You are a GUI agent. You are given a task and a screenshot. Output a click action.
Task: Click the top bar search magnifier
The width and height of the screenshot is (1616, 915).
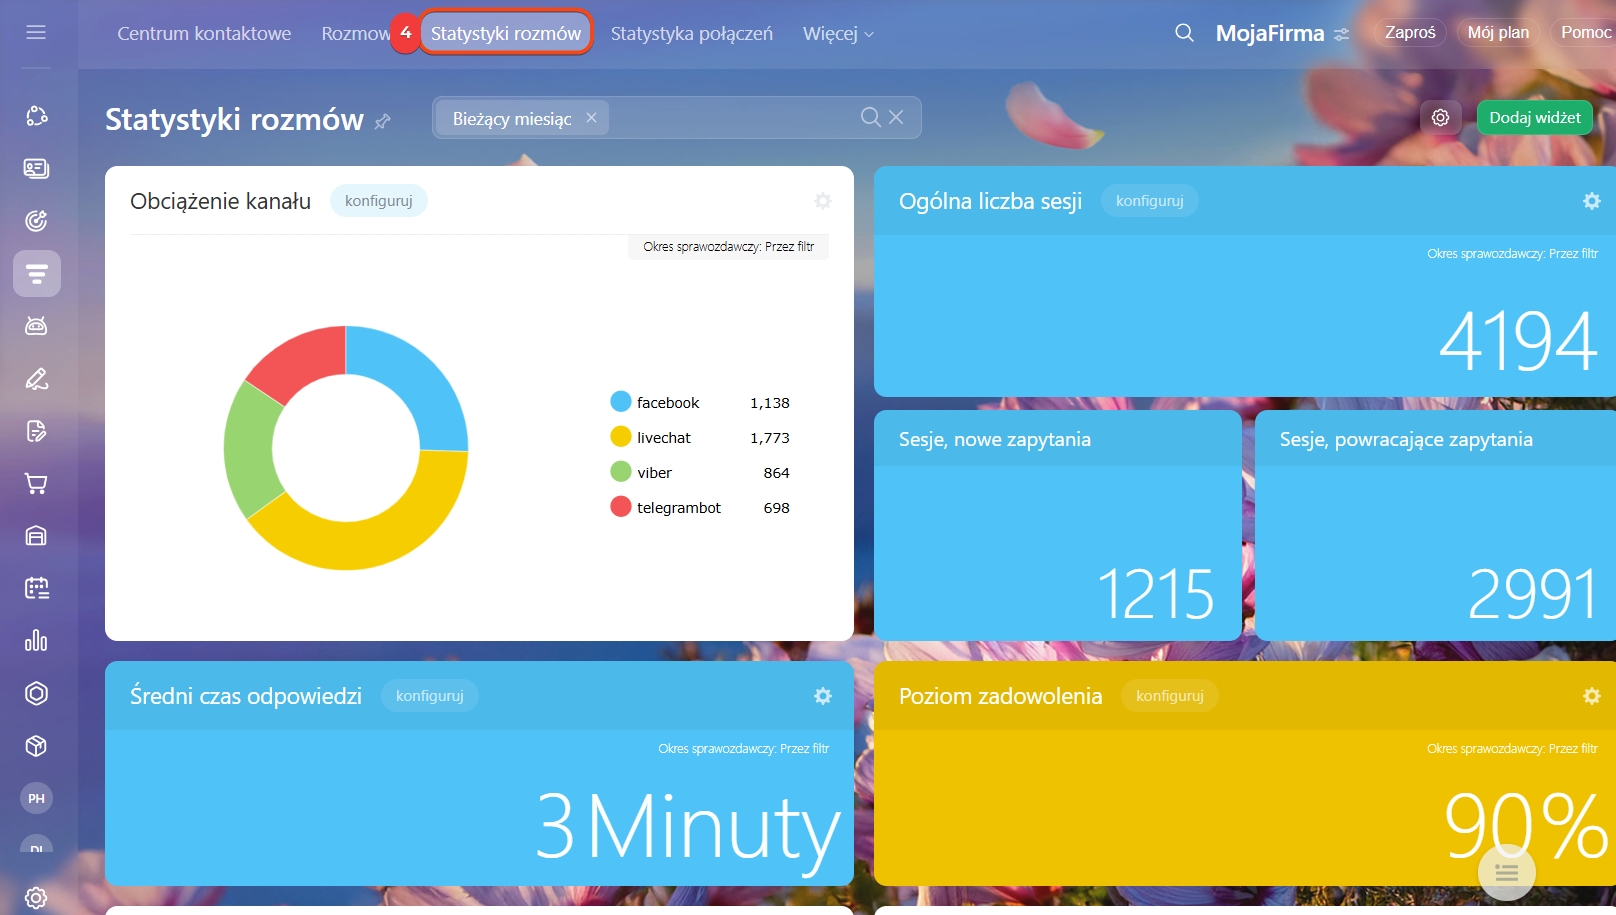click(x=1184, y=33)
